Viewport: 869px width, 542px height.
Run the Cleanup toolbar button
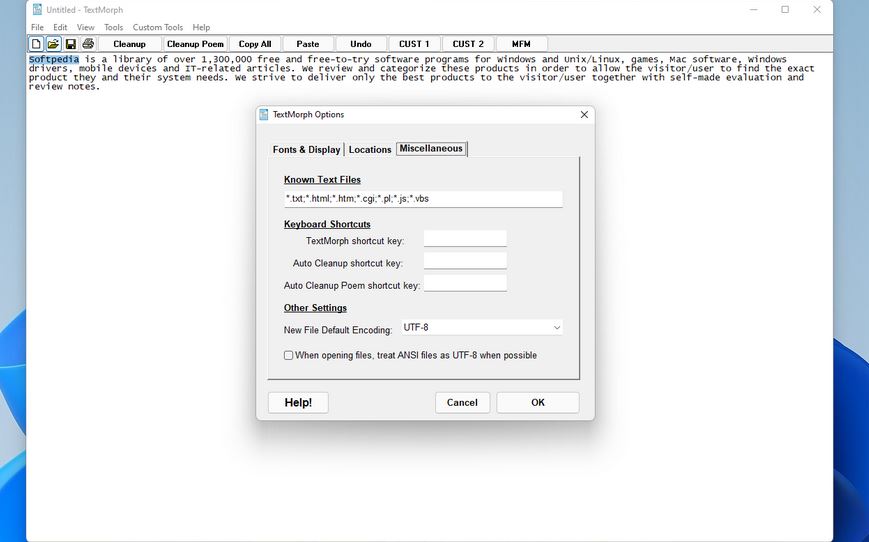[x=130, y=44]
